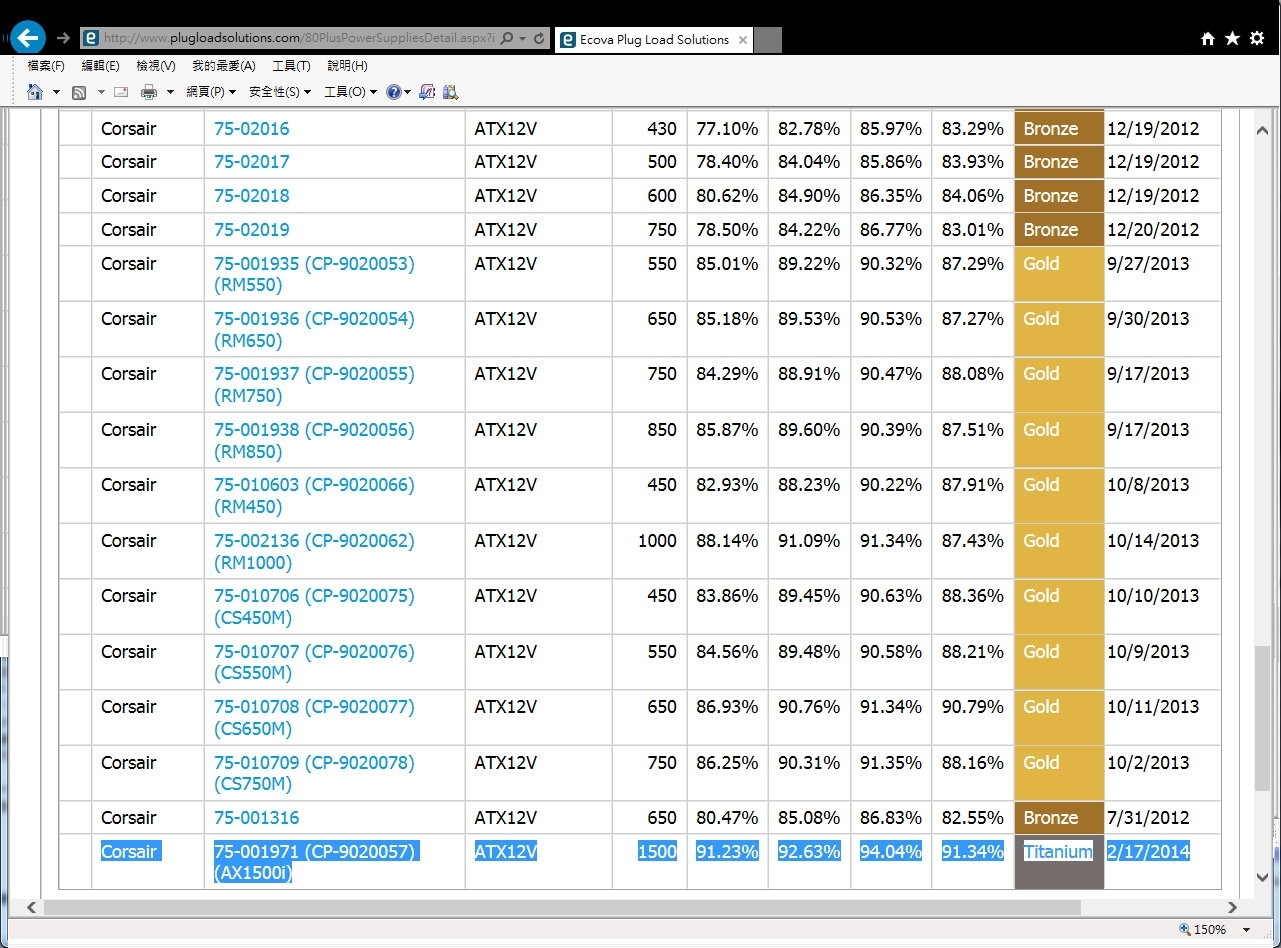The image size is (1281, 948).
Task: Open a new tab with the blank tab button
Action: tap(768, 40)
